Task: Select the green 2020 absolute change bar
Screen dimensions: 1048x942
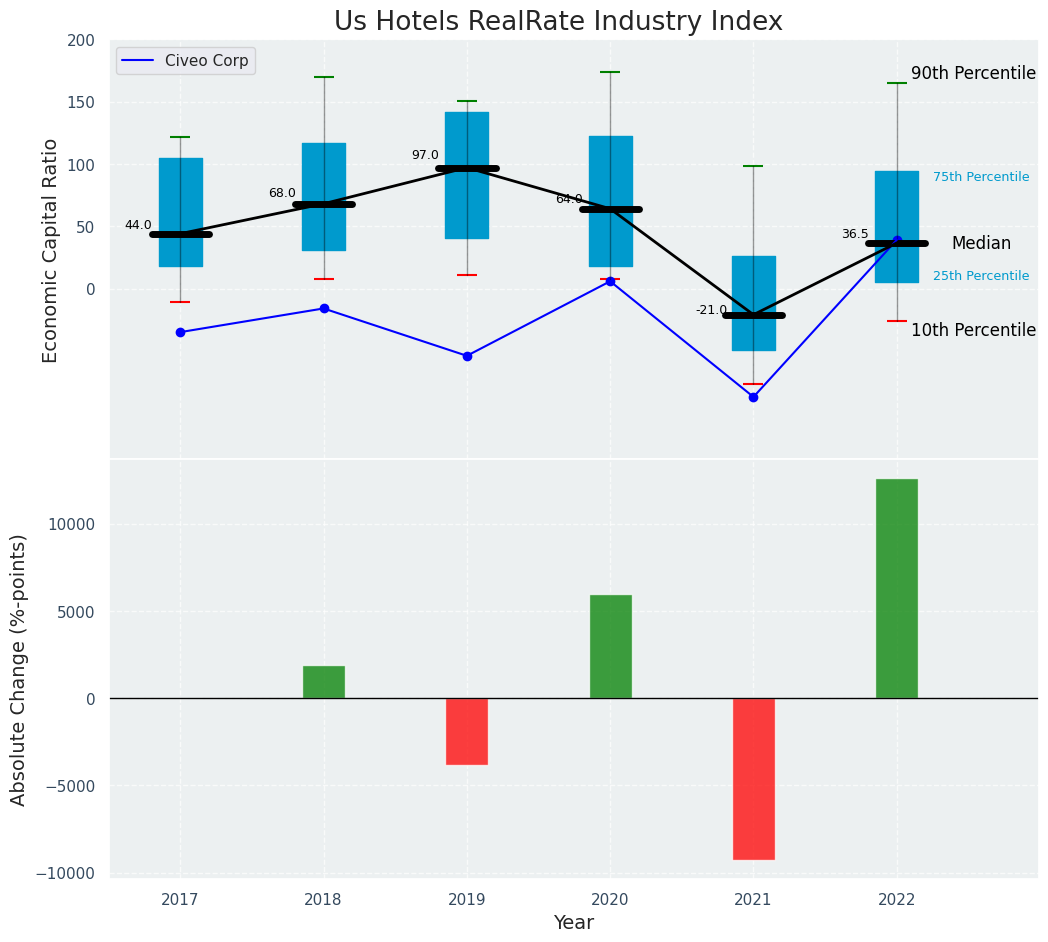Action: point(610,646)
